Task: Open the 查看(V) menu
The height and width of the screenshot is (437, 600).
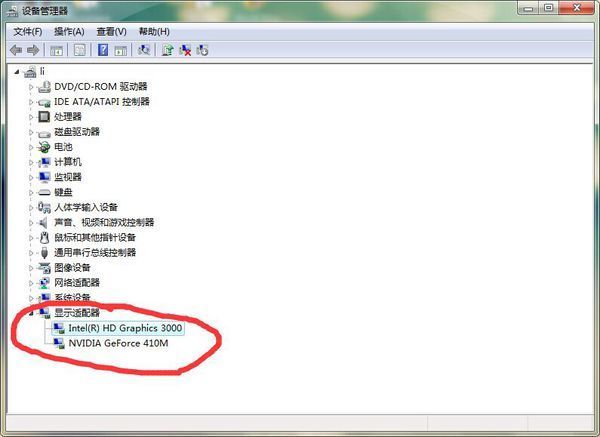Action: point(112,31)
